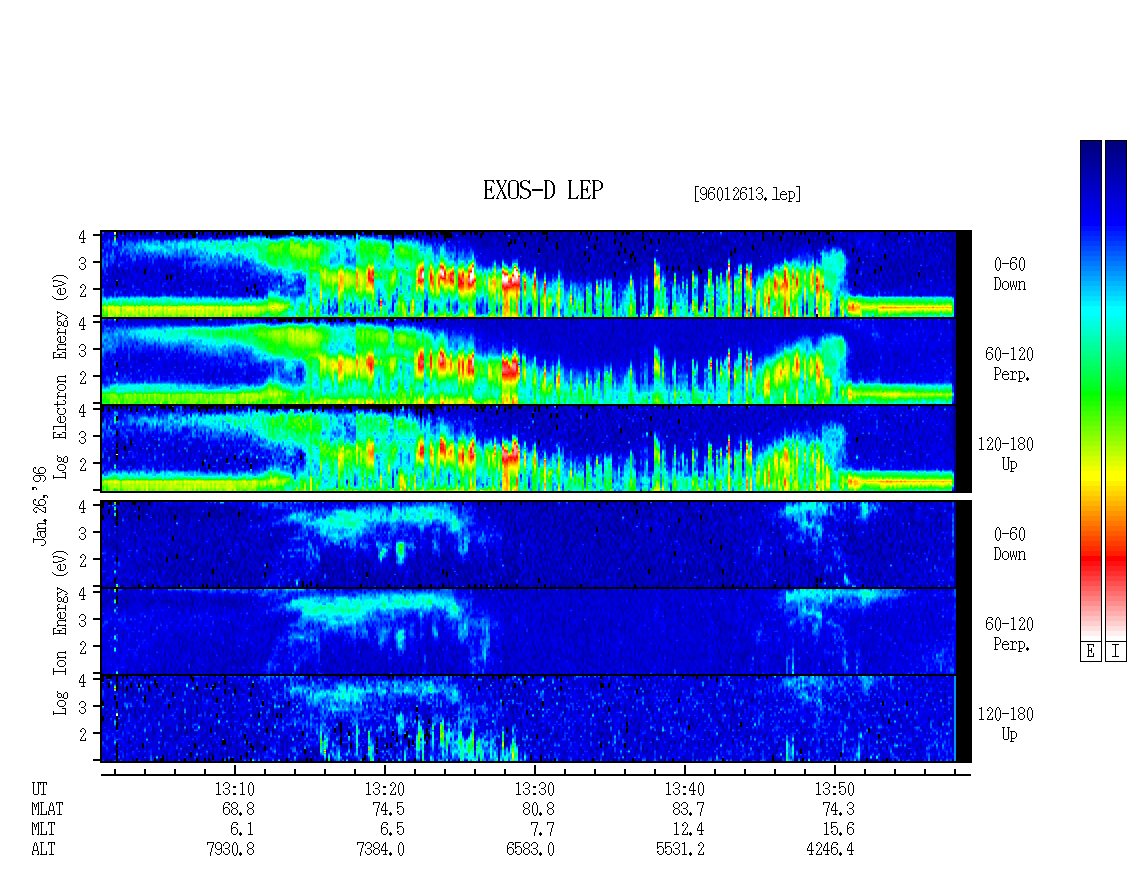The image size is (1130, 875).
Task: Click the electron panel 60-120 Perp. label
Action: click(1009, 364)
